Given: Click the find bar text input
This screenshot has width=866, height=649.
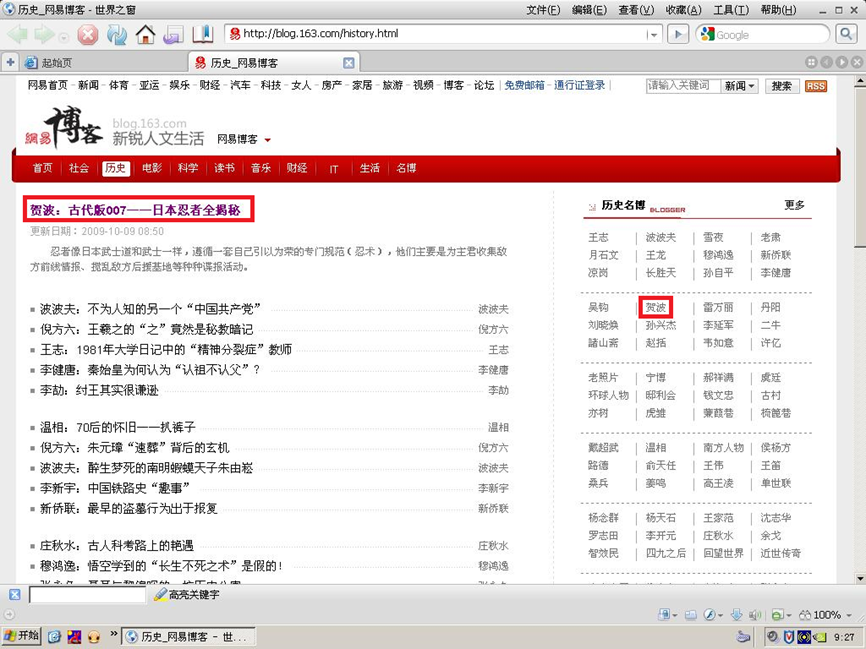Looking at the screenshot, I should [87, 595].
